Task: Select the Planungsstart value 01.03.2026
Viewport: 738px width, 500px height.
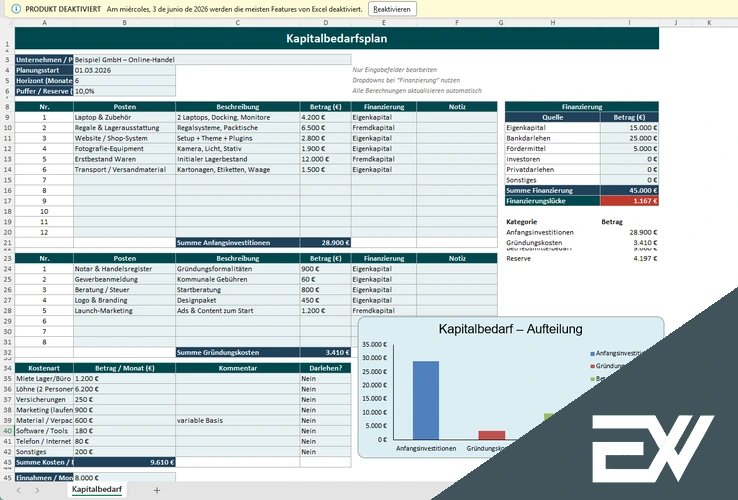Action: pos(124,70)
